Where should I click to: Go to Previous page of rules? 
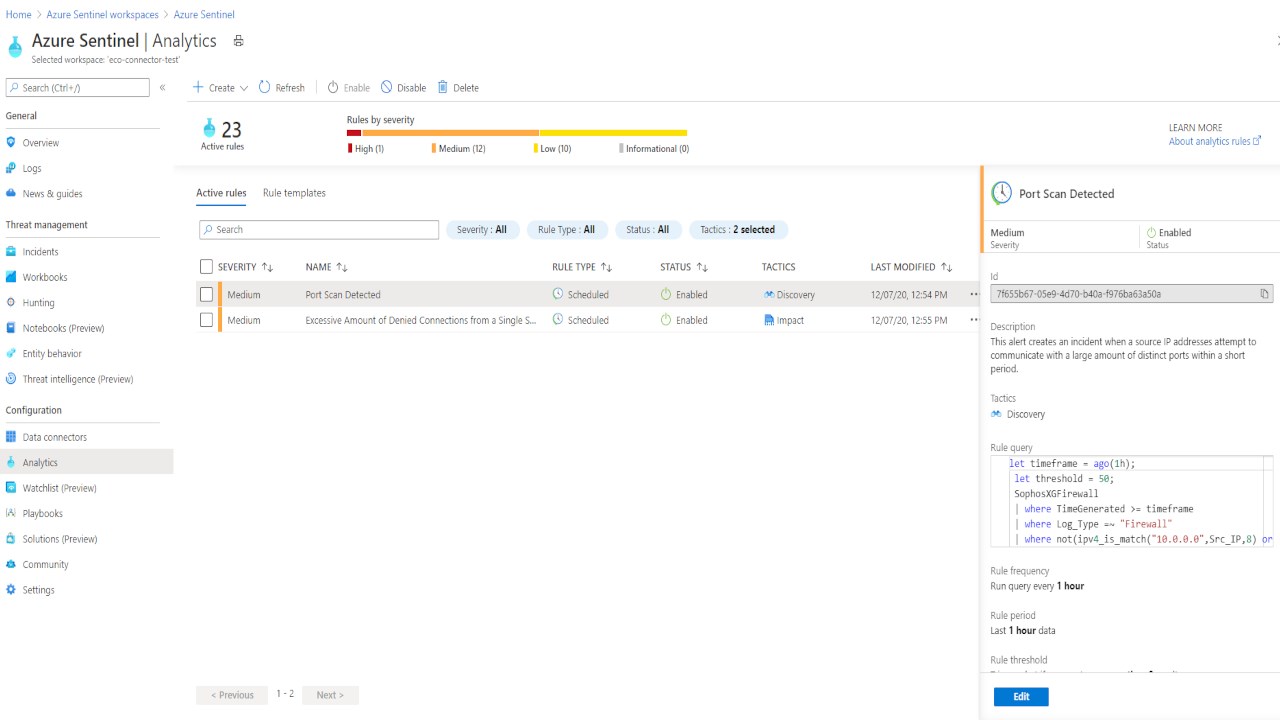coord(232,695)
